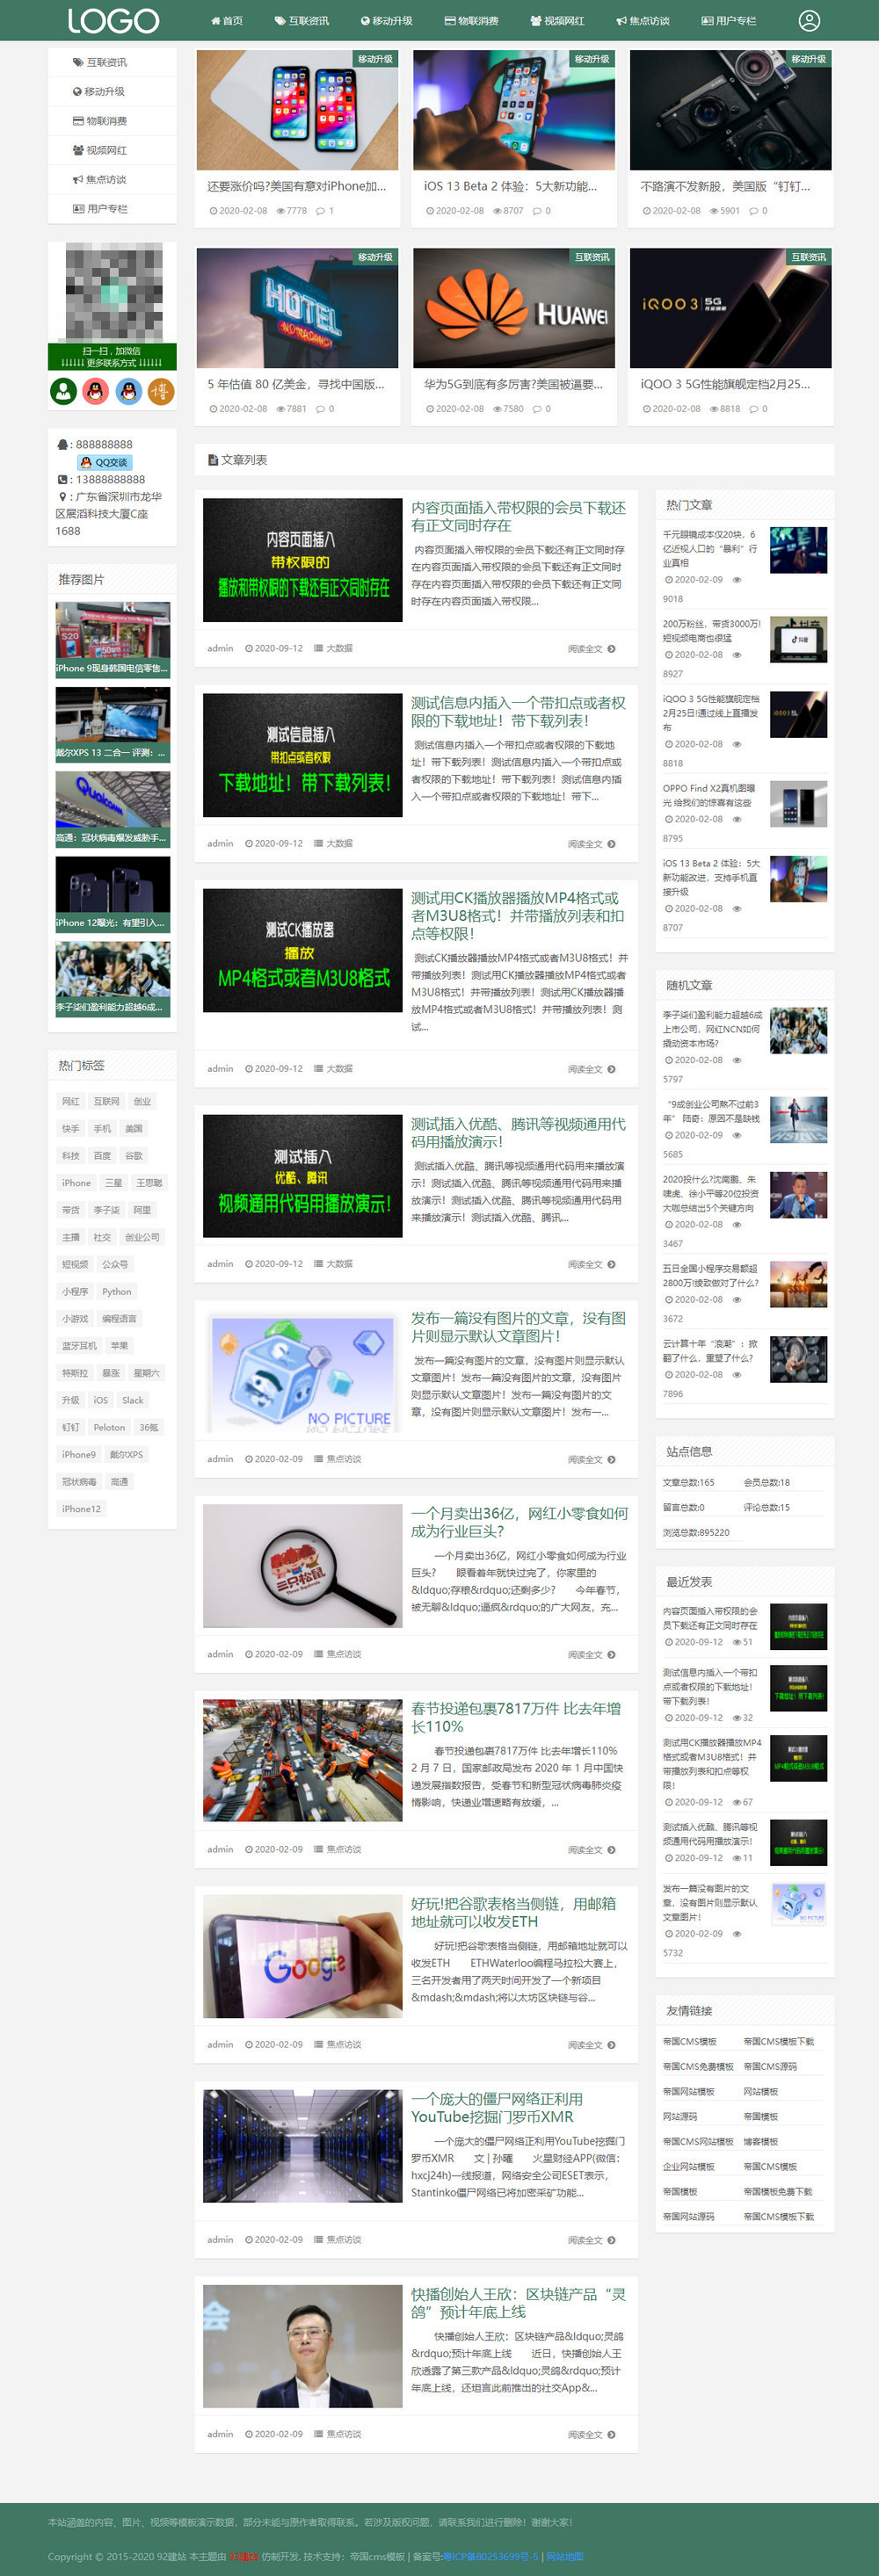Click 阅读全文 arrow on 快播创始人王欣 article
This screenshot has height=2576, width=879.
[611, 2435]
